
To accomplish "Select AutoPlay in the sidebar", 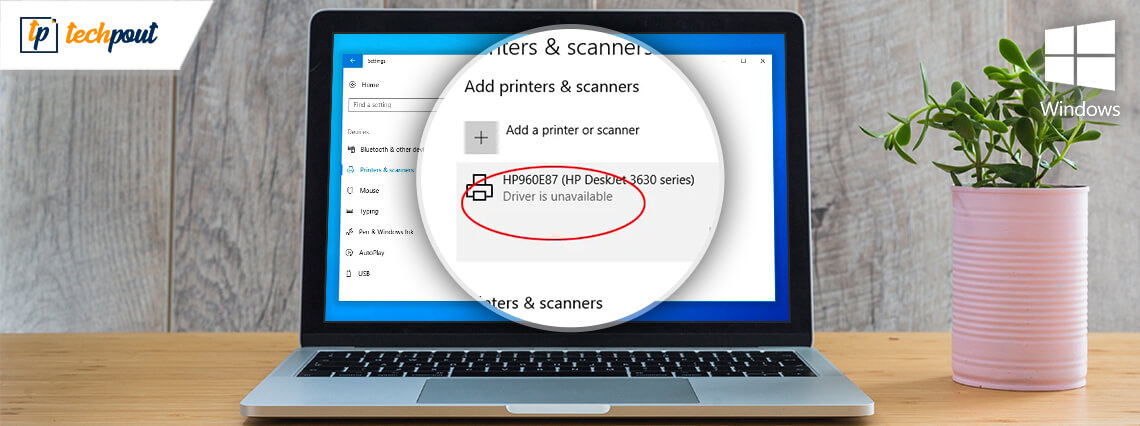I will 366,252.
